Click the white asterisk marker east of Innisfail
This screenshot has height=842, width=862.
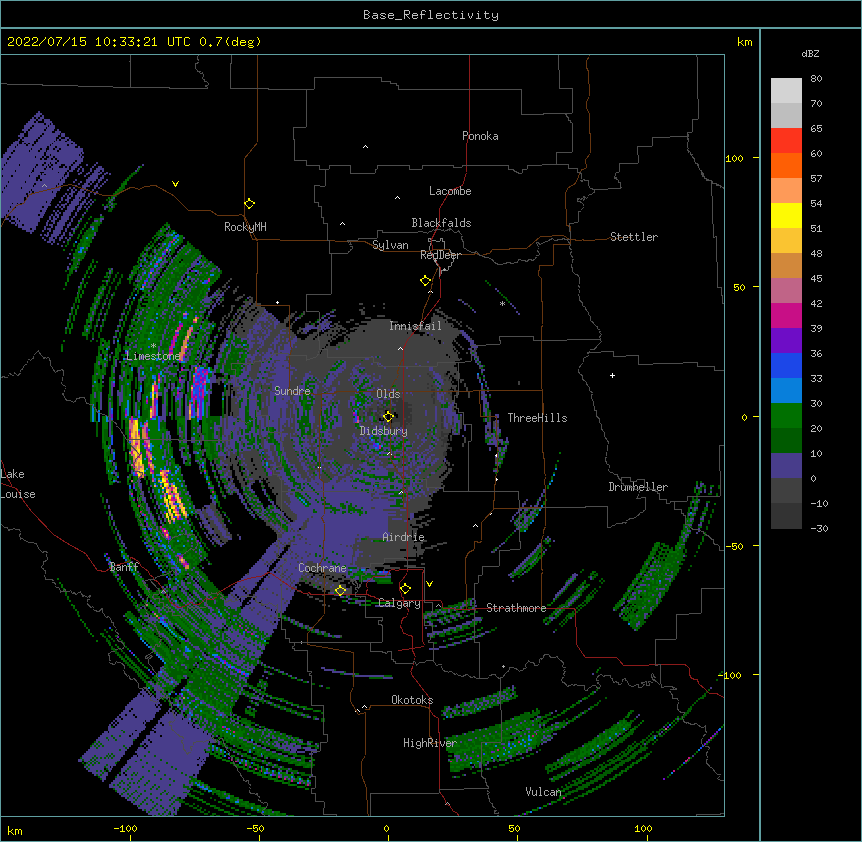(502, 304)
